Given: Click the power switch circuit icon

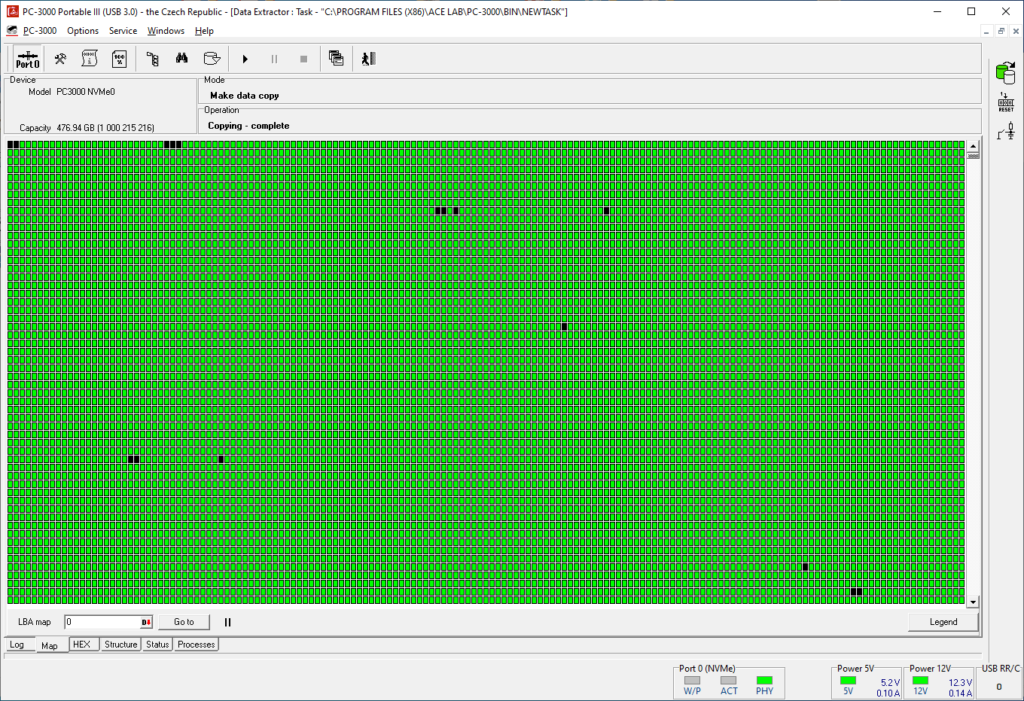Looking at the screenshot, I should (1006, 130).
